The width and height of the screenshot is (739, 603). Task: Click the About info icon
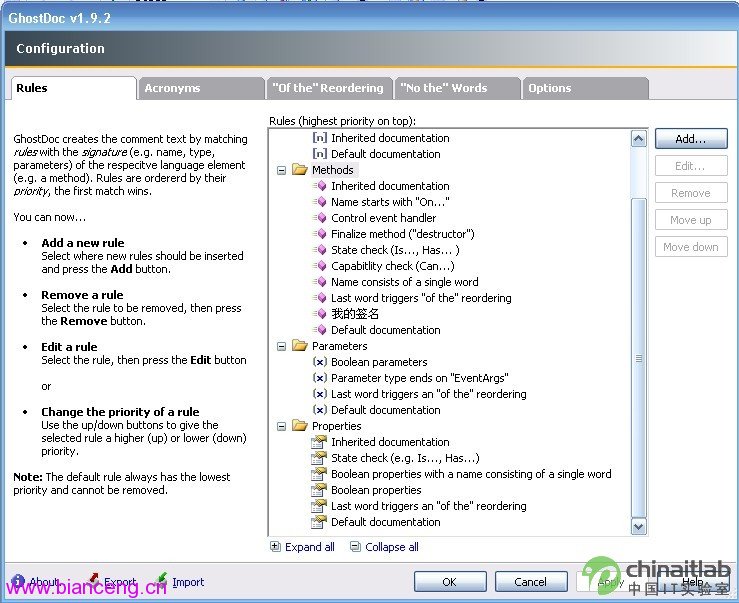[18, 581]
